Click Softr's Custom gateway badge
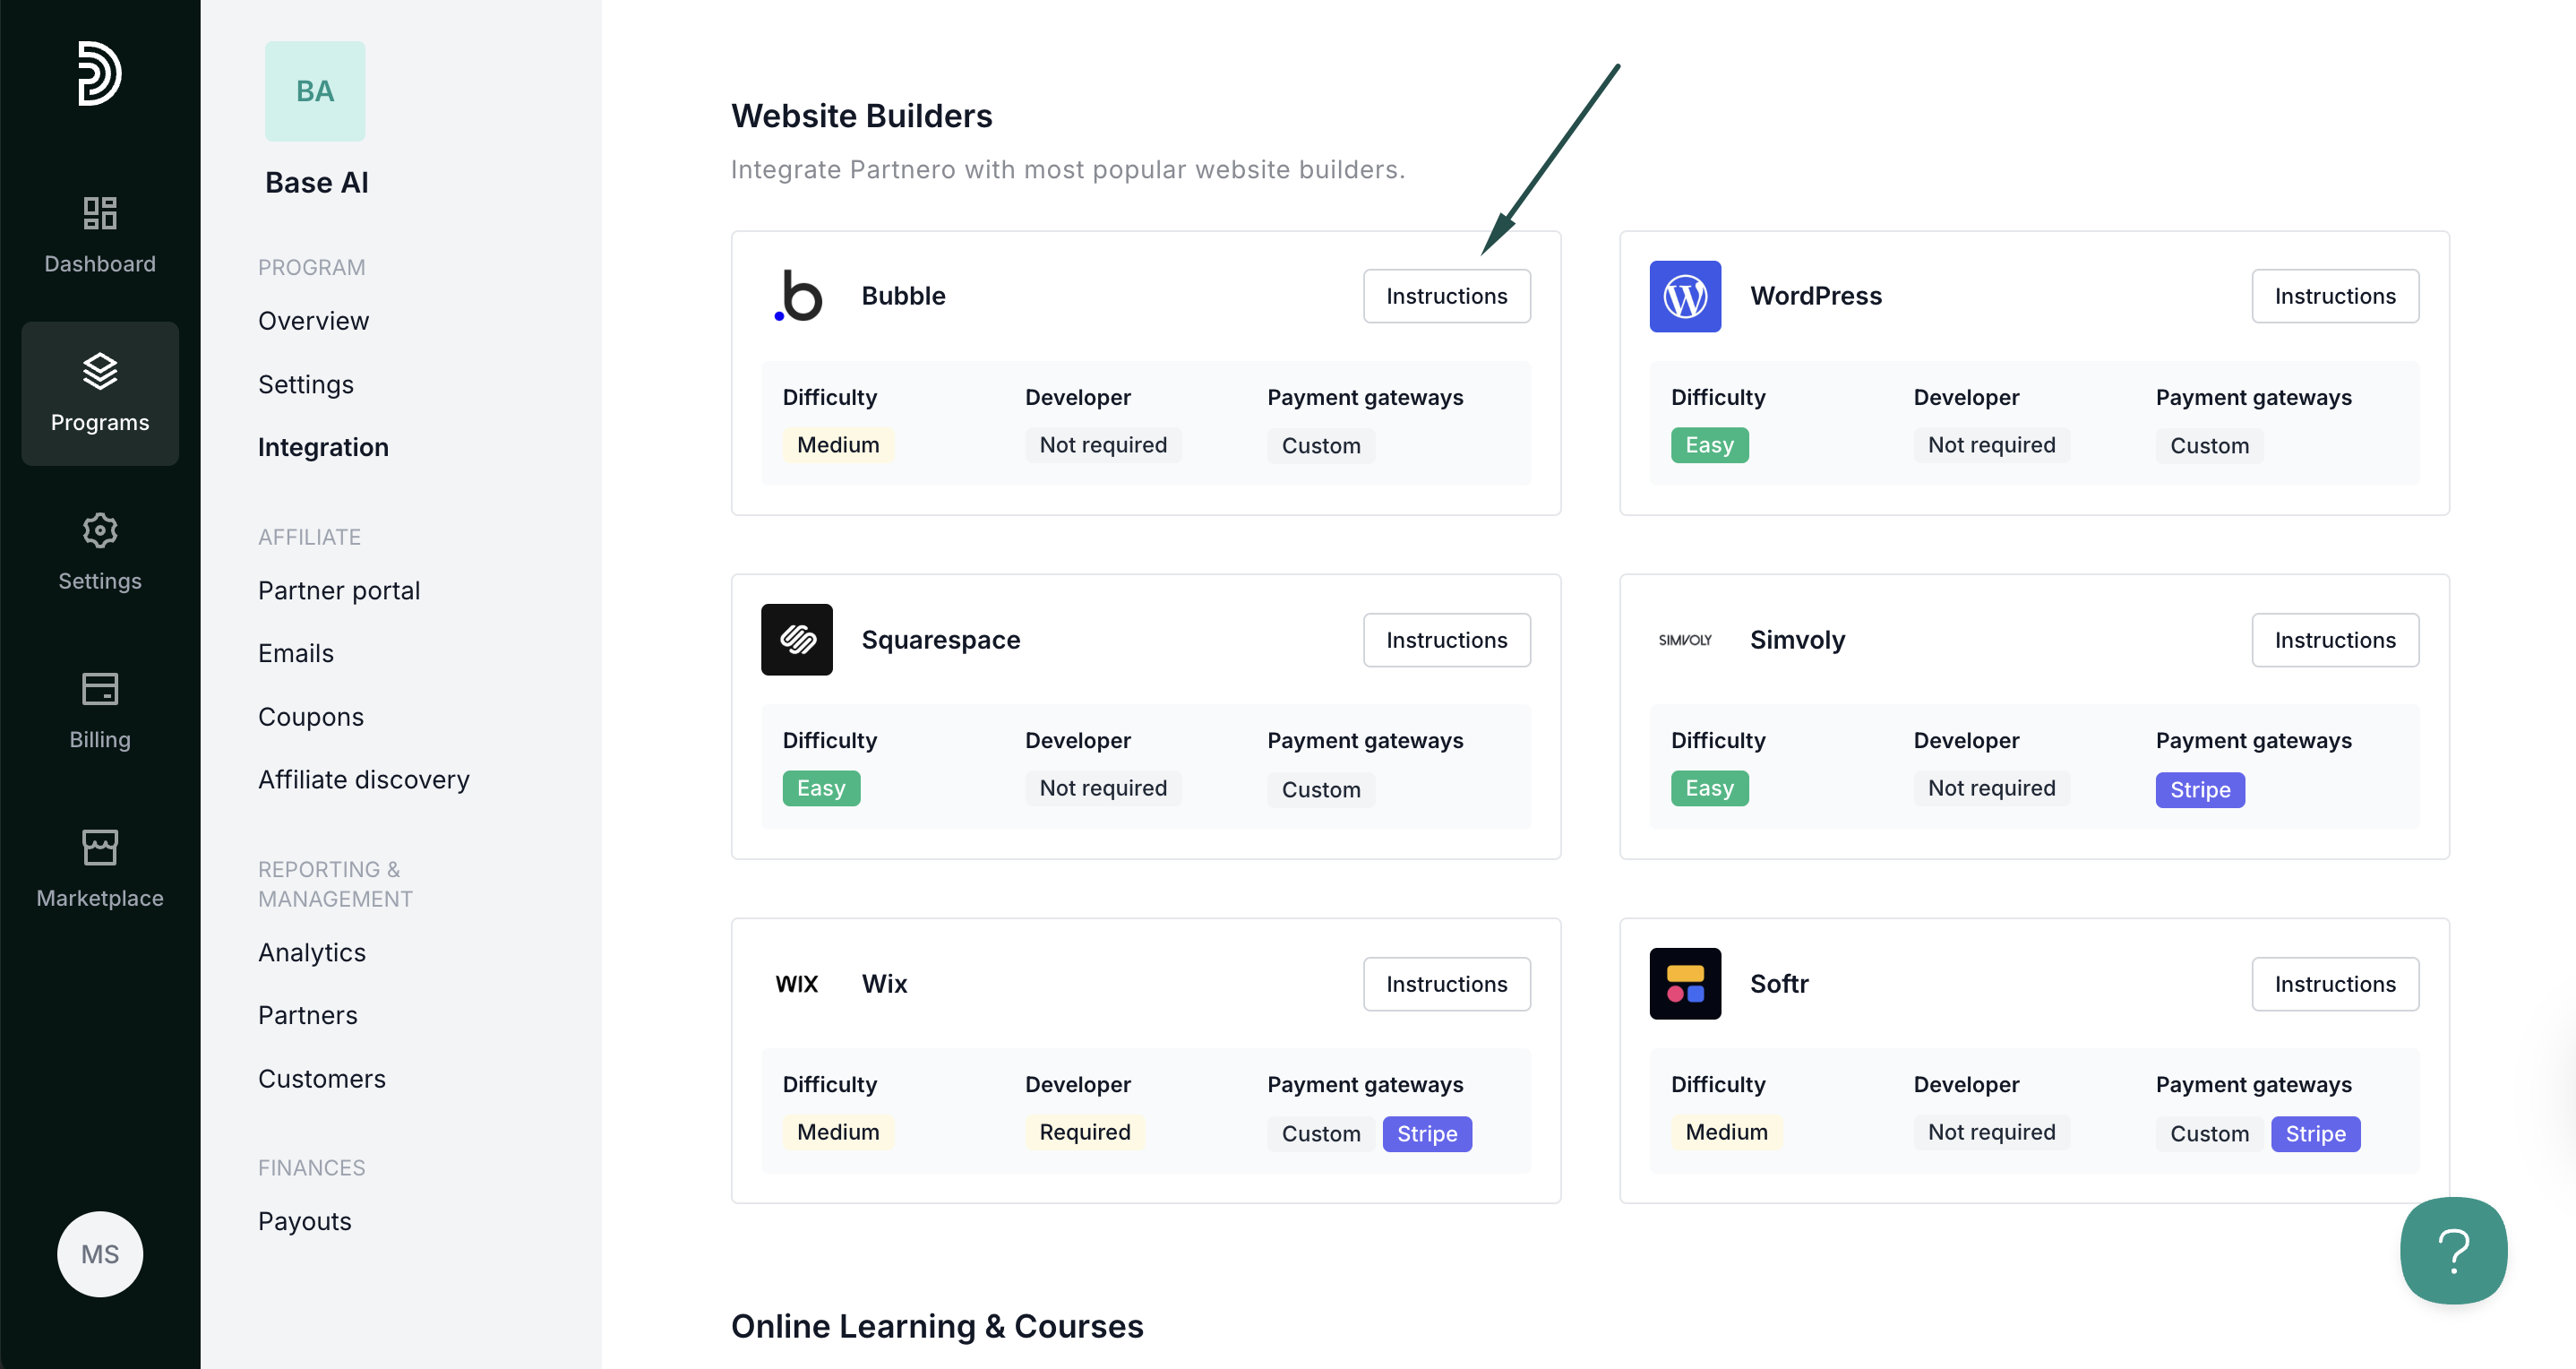 coord(2209,1134)
